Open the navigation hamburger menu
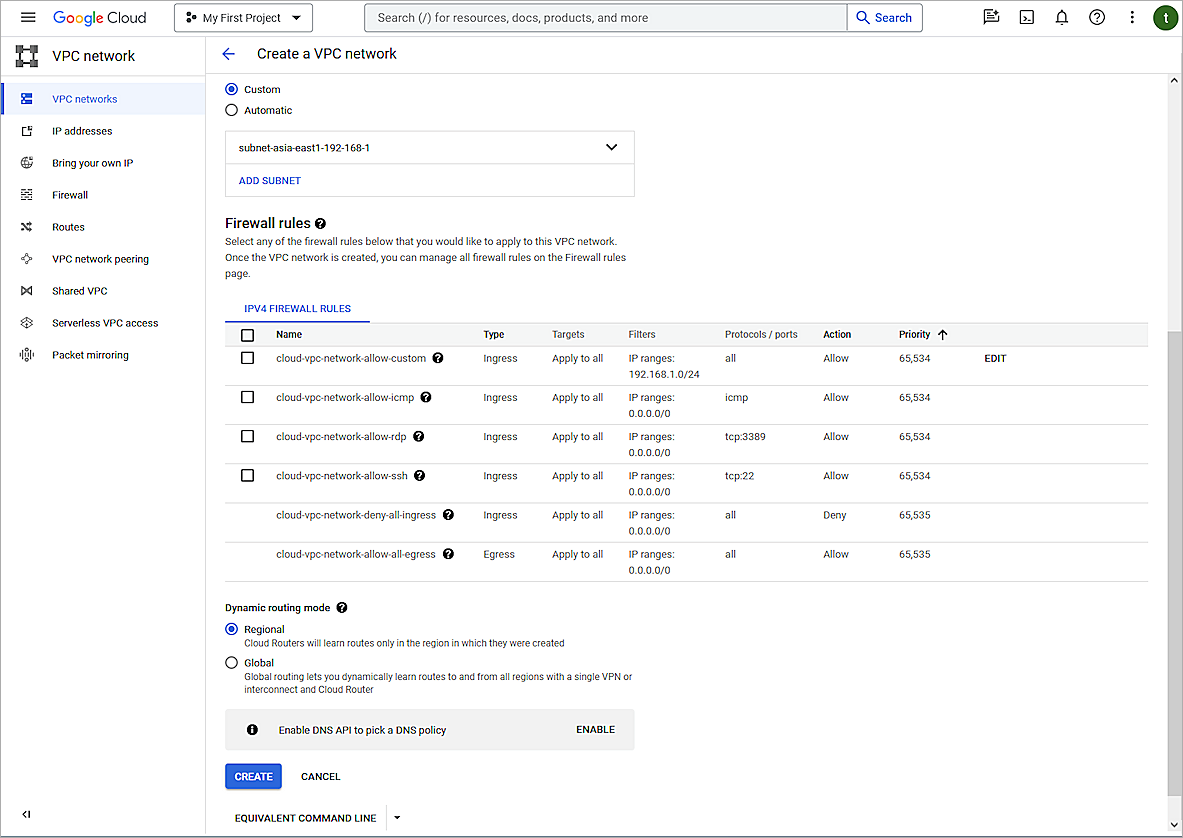Screen dimensions: 1183x838 [28, 17]
